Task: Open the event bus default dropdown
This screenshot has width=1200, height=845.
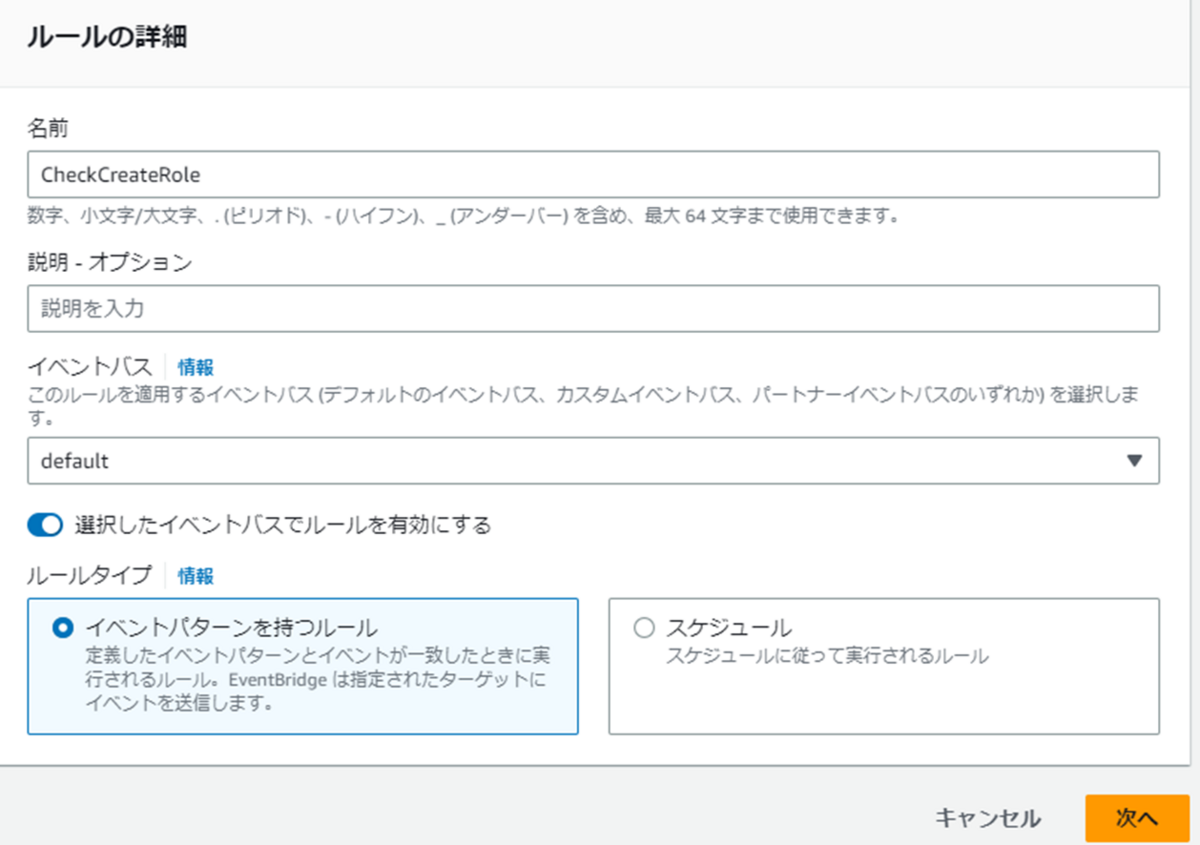Action: (593, 461)
